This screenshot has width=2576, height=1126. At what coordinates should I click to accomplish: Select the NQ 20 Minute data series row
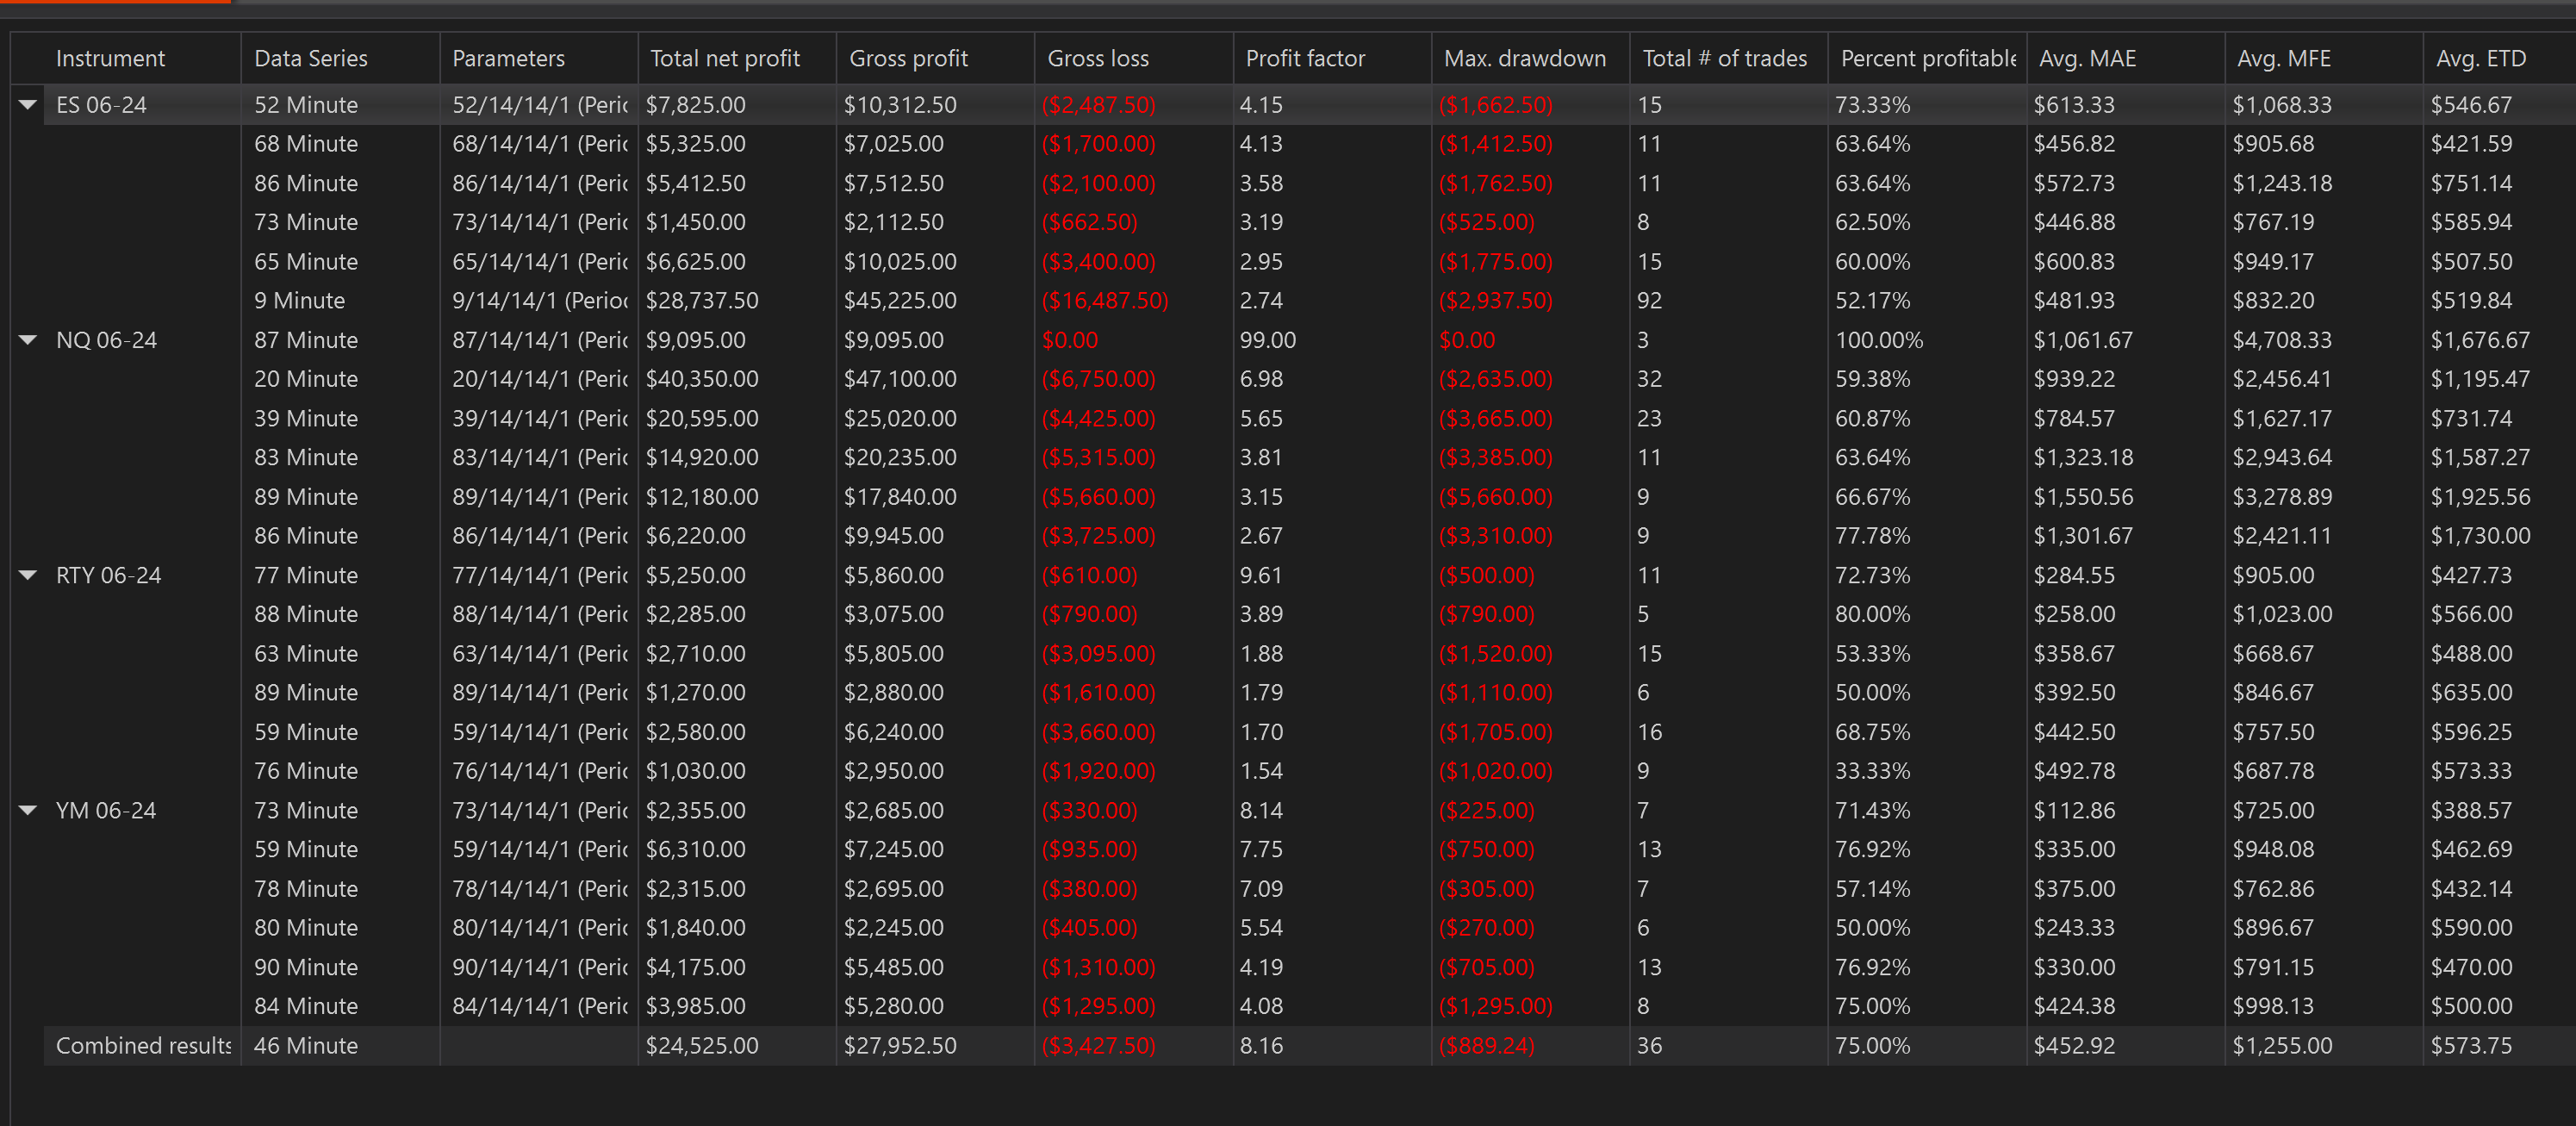click(x=306, y=379)
